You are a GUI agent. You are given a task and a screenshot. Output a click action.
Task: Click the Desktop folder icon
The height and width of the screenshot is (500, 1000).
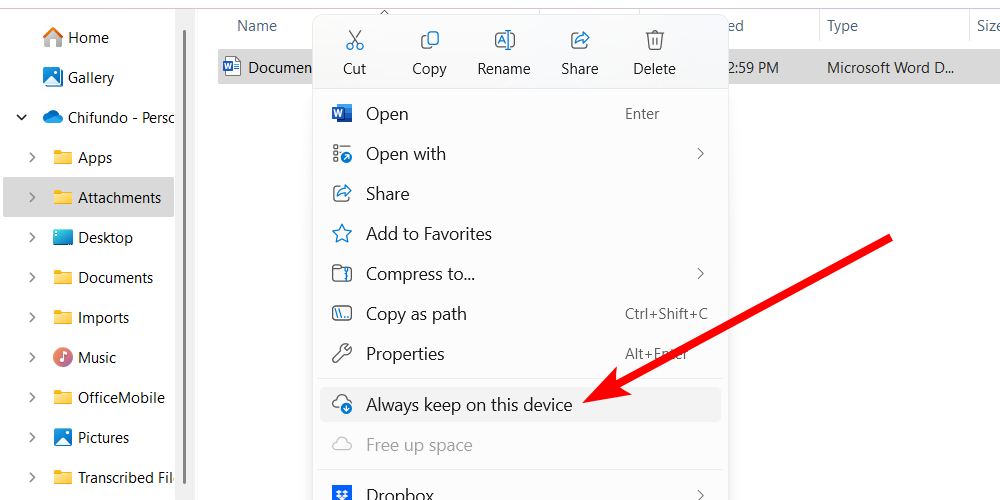tap(62, 237)
